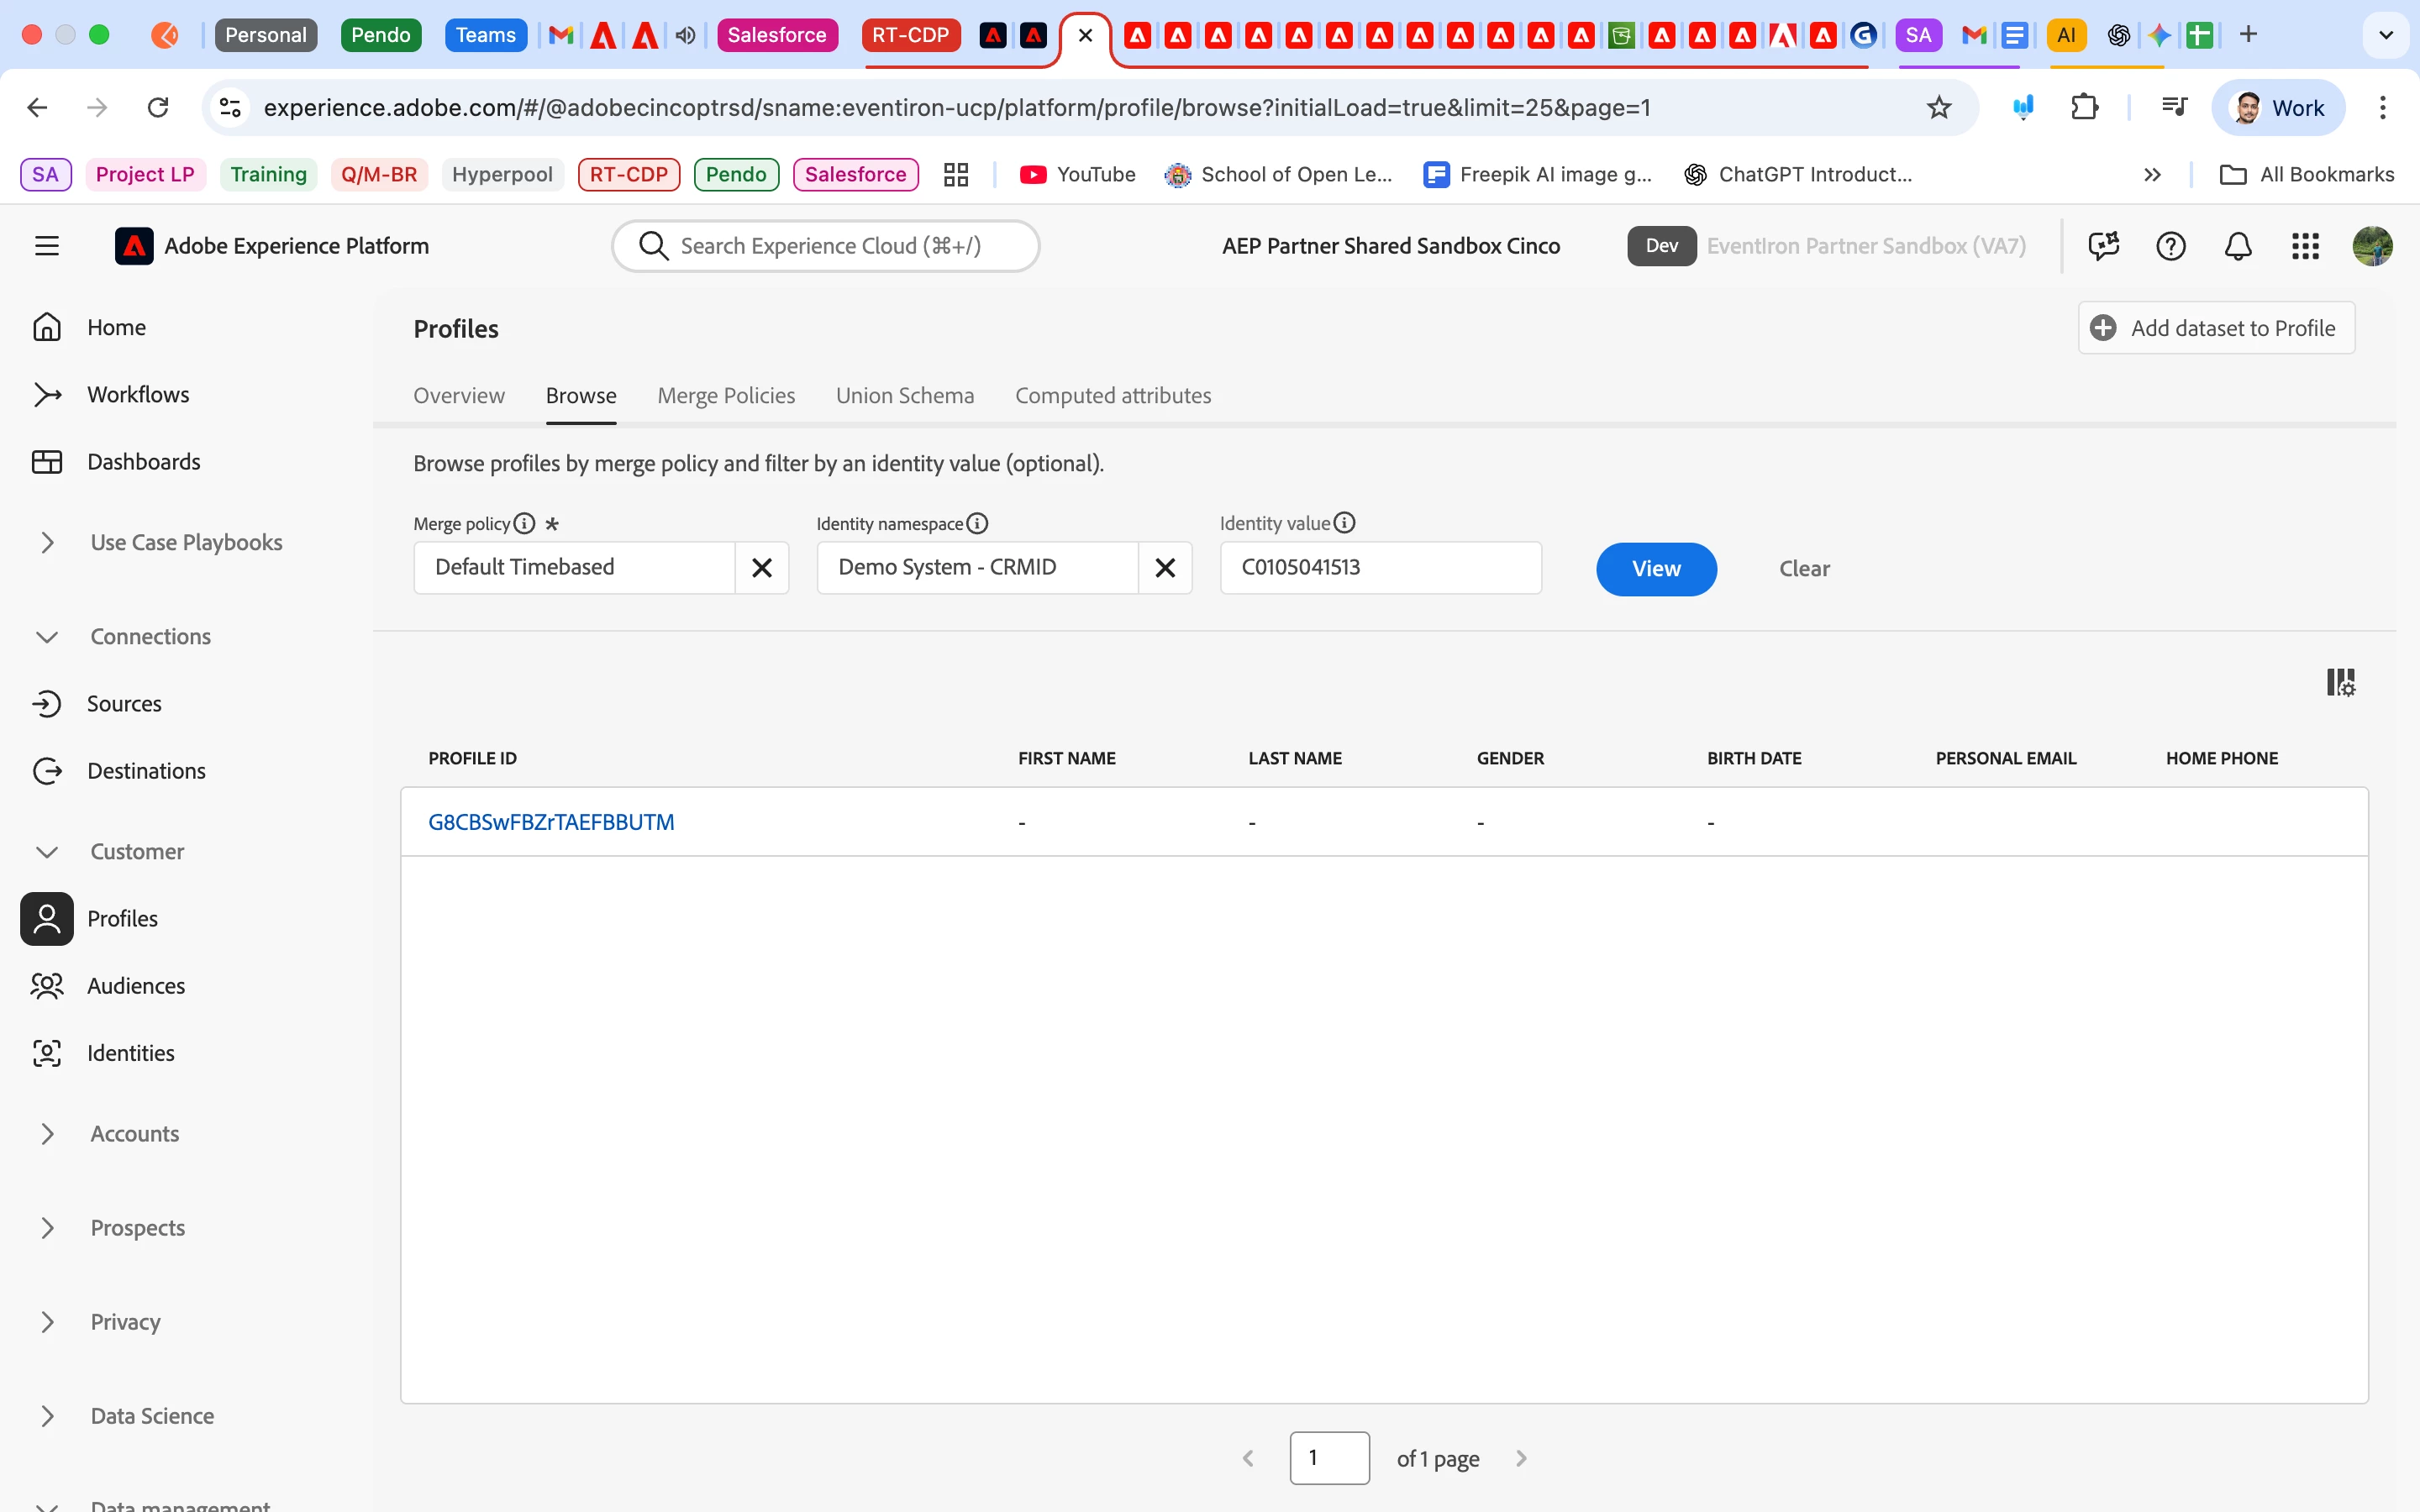Click the Identity value input field

pyautogui.click(x=1380, y=568)
